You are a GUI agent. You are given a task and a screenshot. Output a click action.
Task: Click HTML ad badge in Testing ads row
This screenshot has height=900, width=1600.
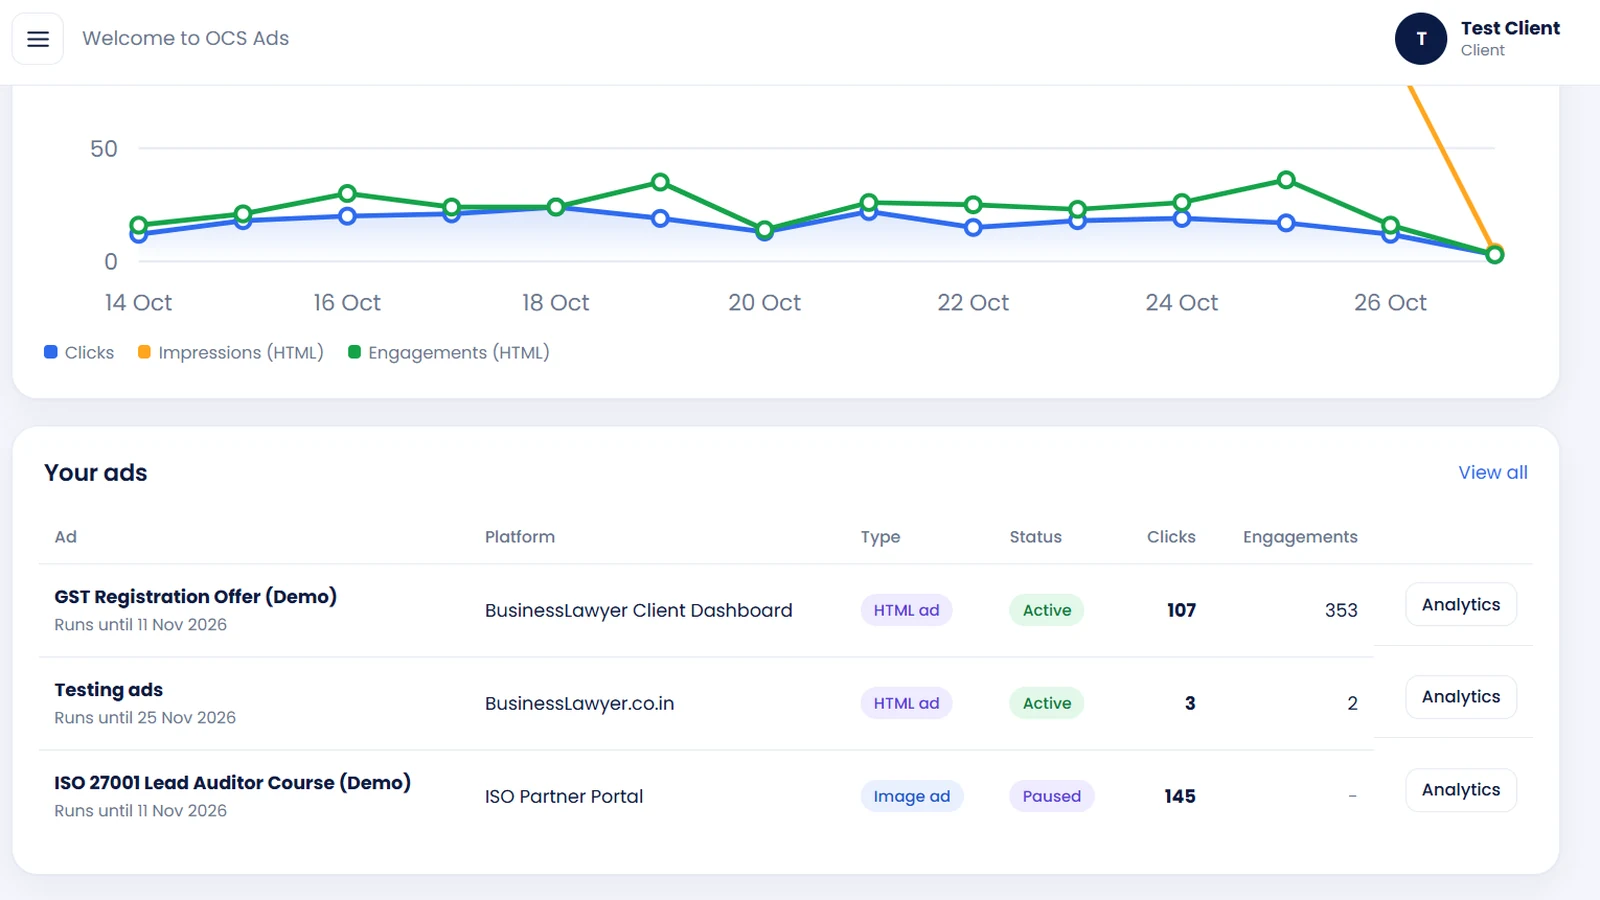906,703
